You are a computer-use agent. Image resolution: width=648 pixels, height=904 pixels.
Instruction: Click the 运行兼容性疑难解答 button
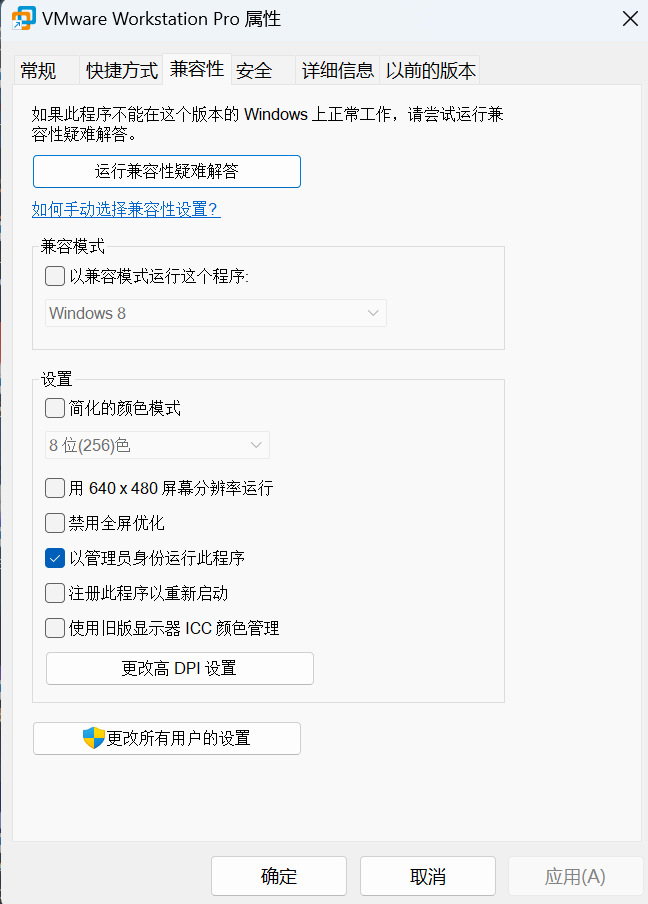(x=167, y=171)
